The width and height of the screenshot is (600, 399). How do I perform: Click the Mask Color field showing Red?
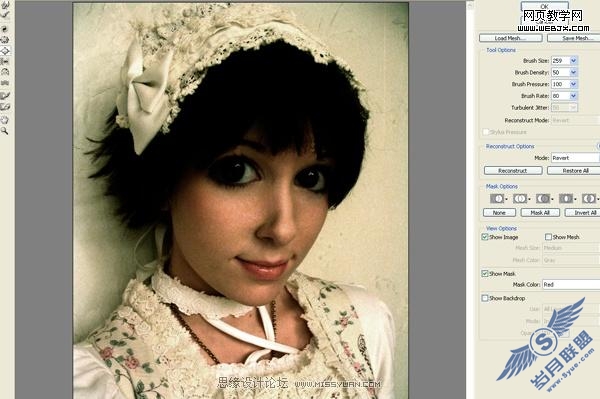(x=571, y=285)
